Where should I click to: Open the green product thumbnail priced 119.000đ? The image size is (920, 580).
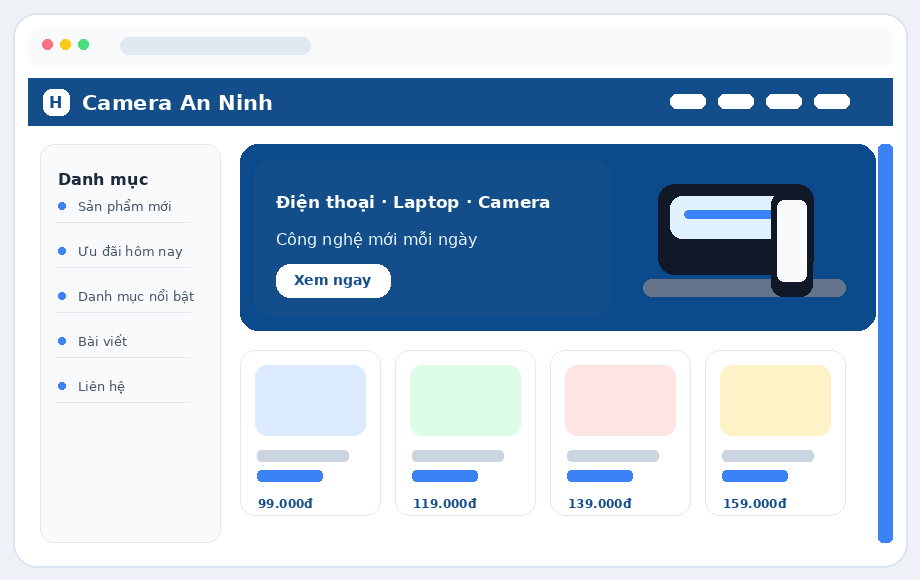coord(465,401)
